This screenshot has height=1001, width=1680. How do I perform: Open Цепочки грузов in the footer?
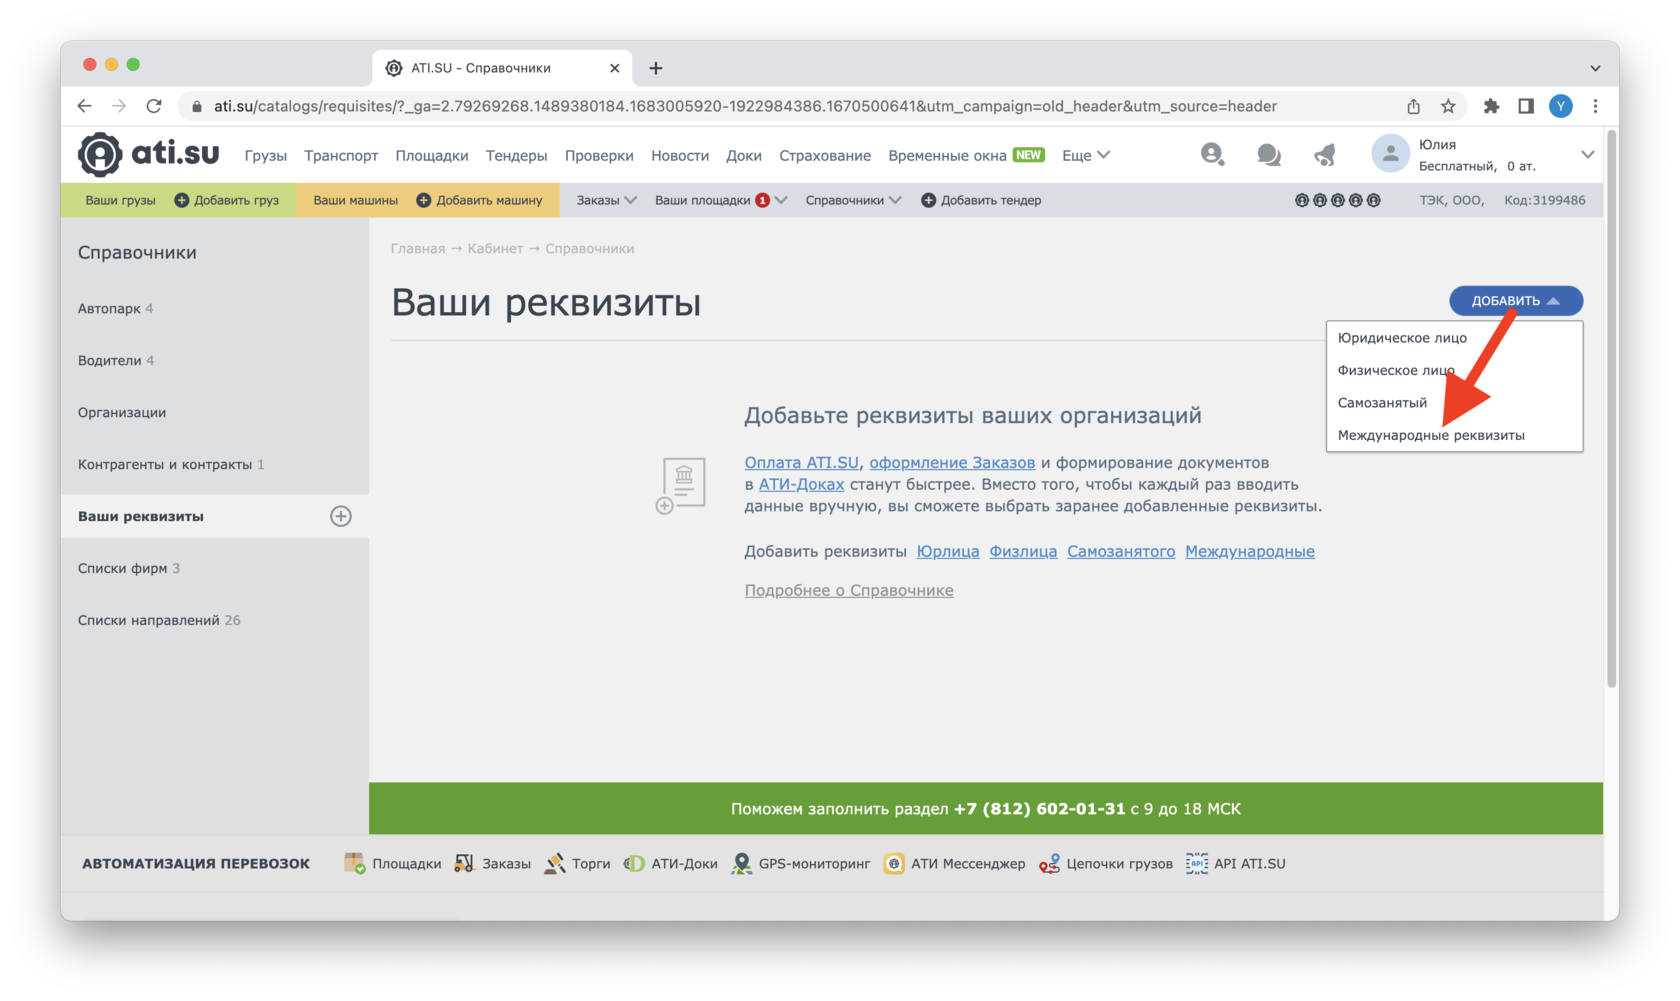(1105, 864)
